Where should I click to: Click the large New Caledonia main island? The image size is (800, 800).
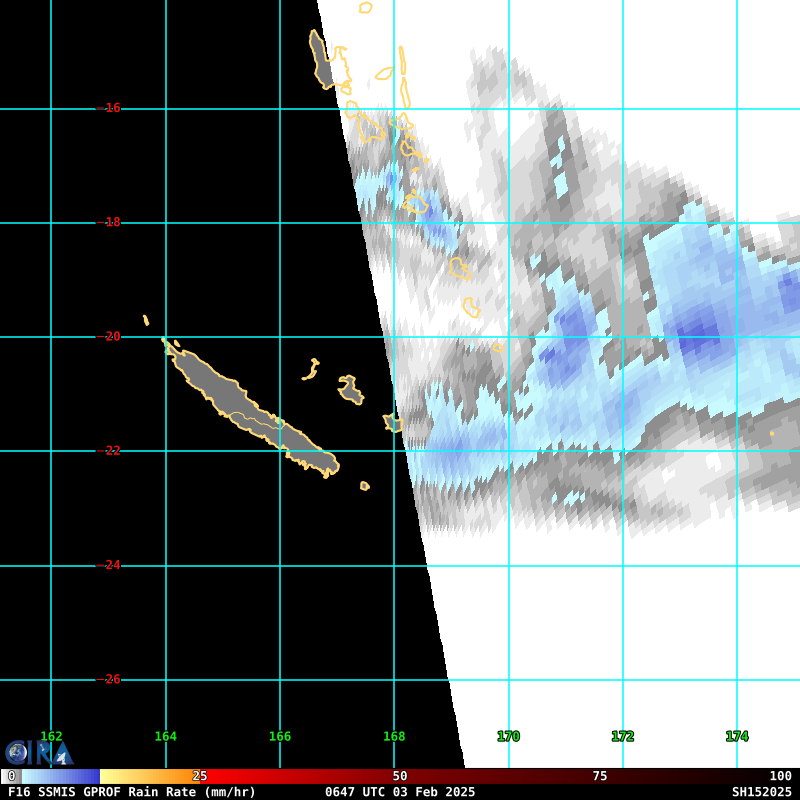(250, 409)
